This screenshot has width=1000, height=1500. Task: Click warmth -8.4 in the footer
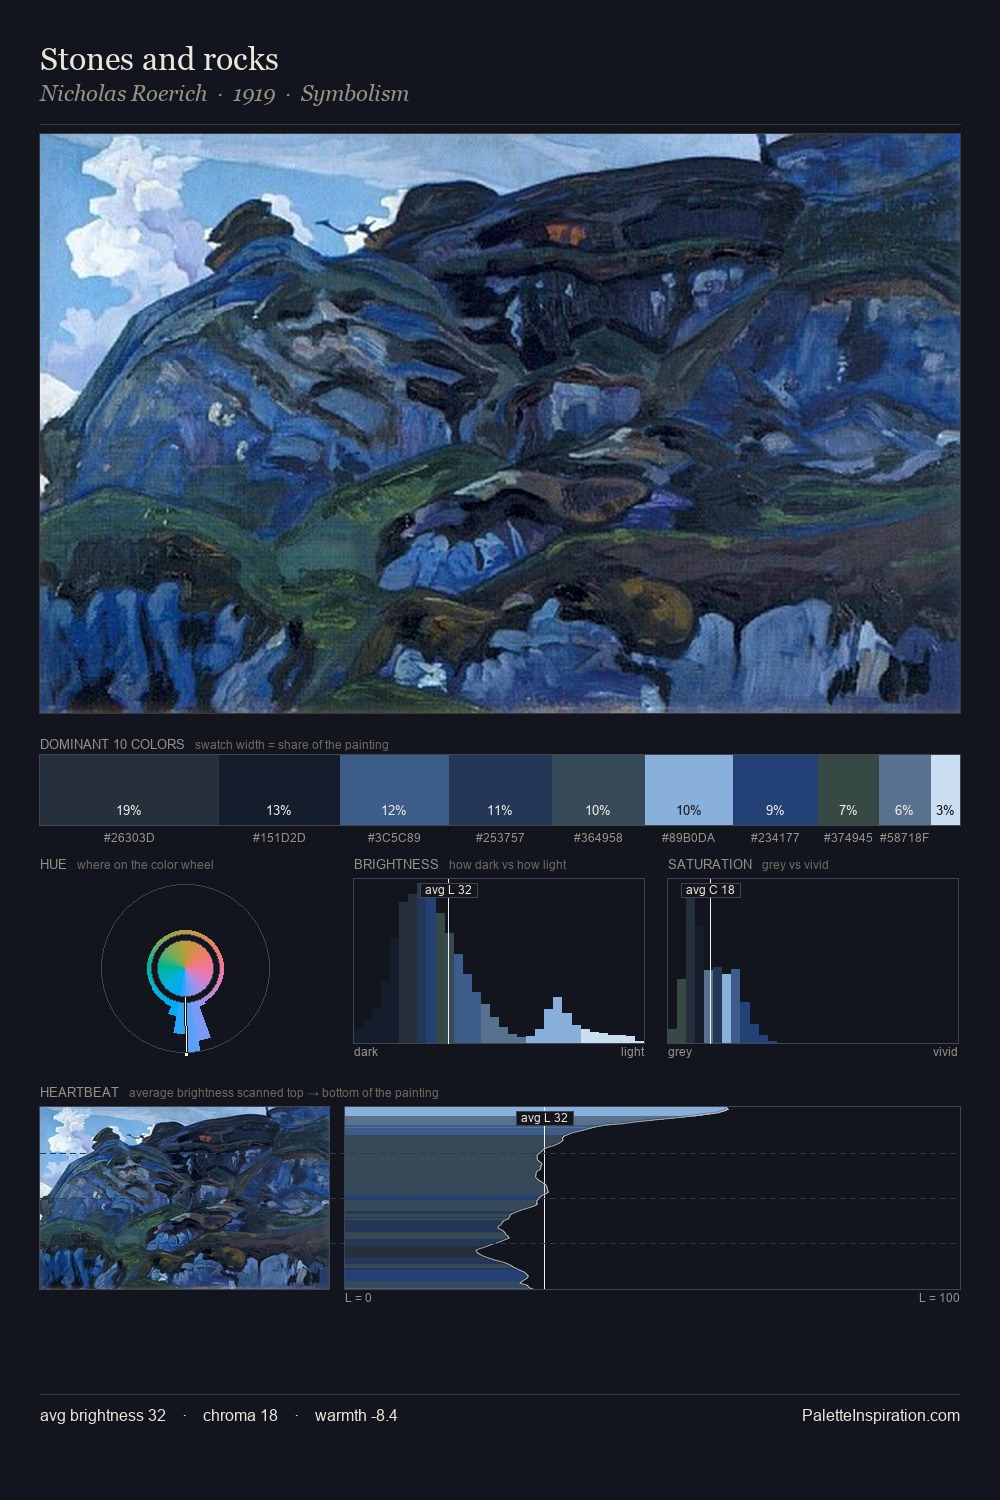(356, 1415)
